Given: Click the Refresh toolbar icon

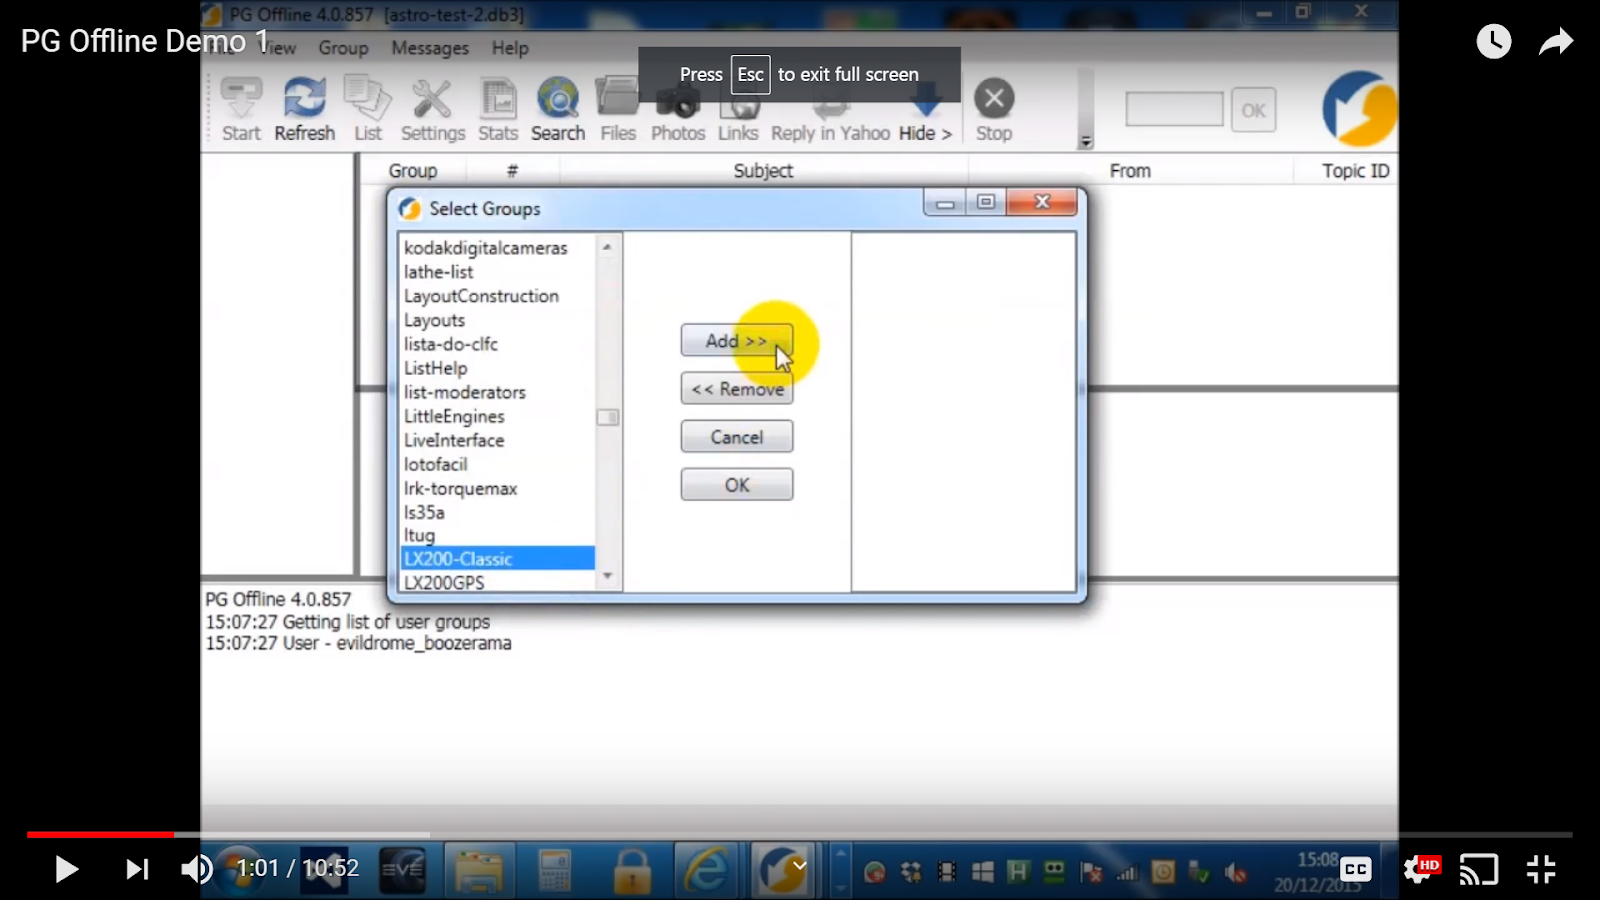Looking at the screenshot, I should [x=305, y=109].
